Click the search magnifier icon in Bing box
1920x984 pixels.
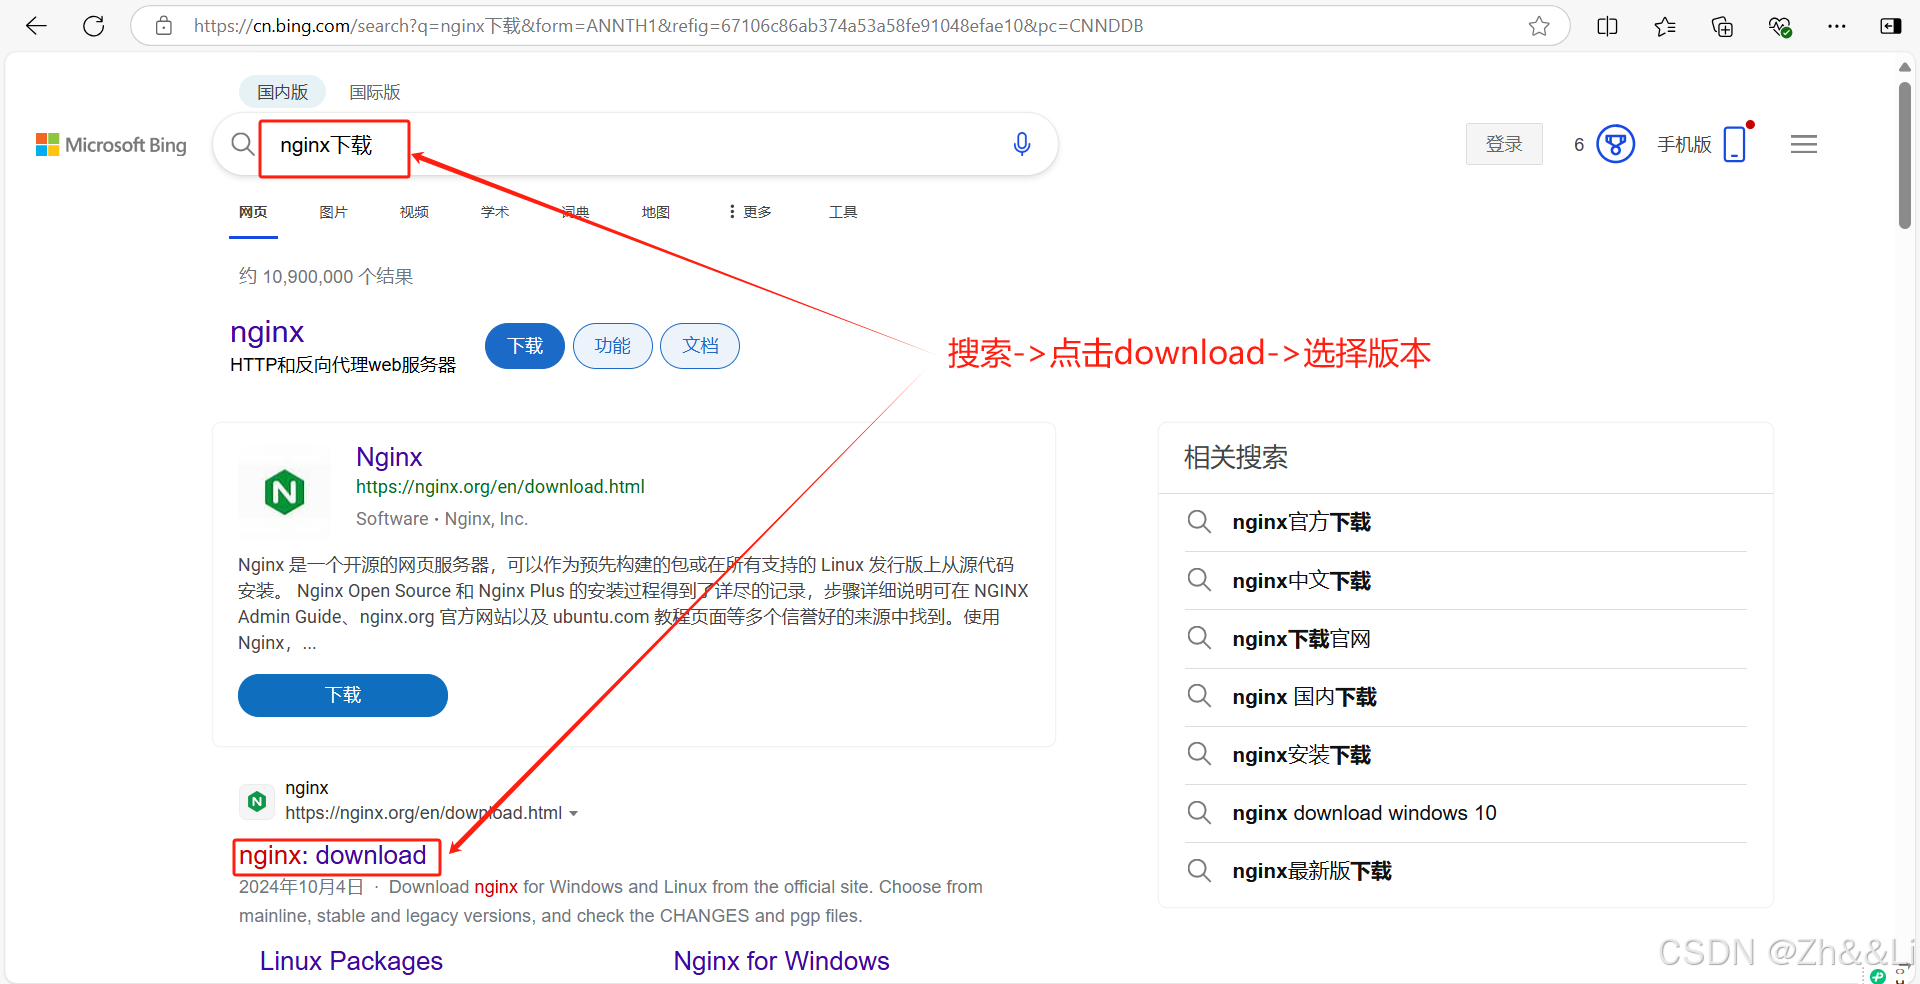tap(242, 144)
